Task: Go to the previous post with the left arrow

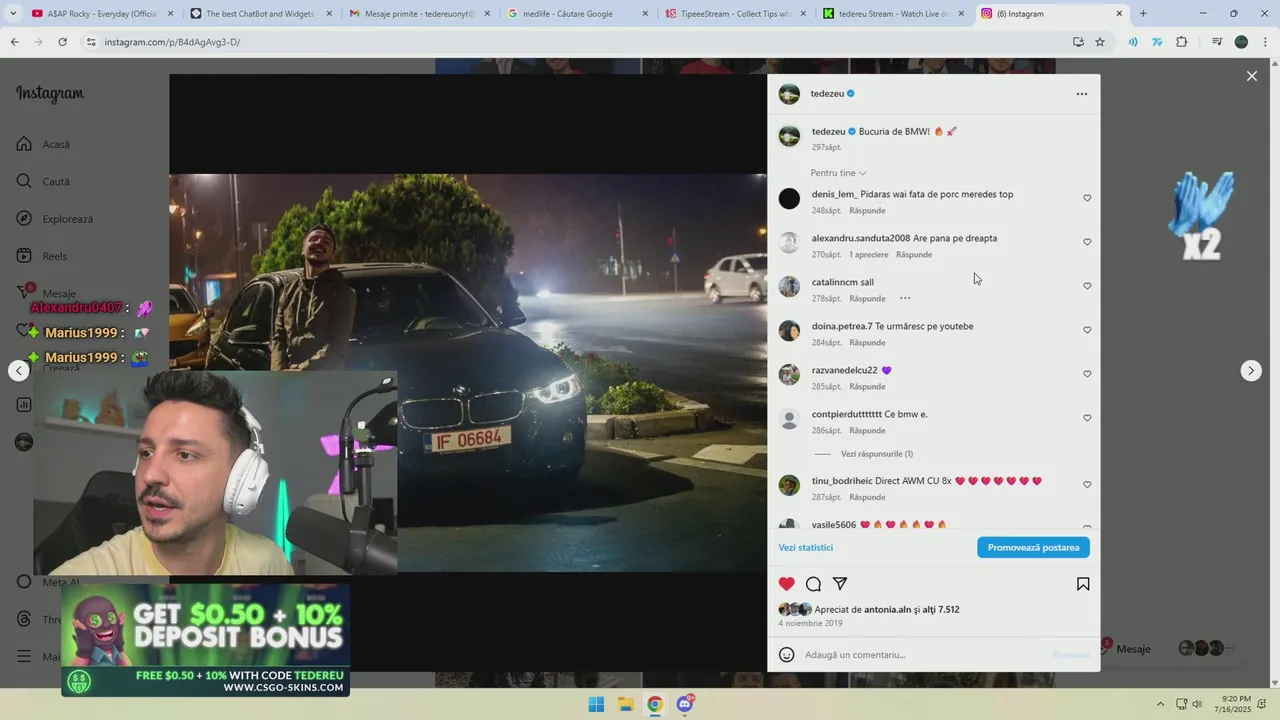Action: 19,371
